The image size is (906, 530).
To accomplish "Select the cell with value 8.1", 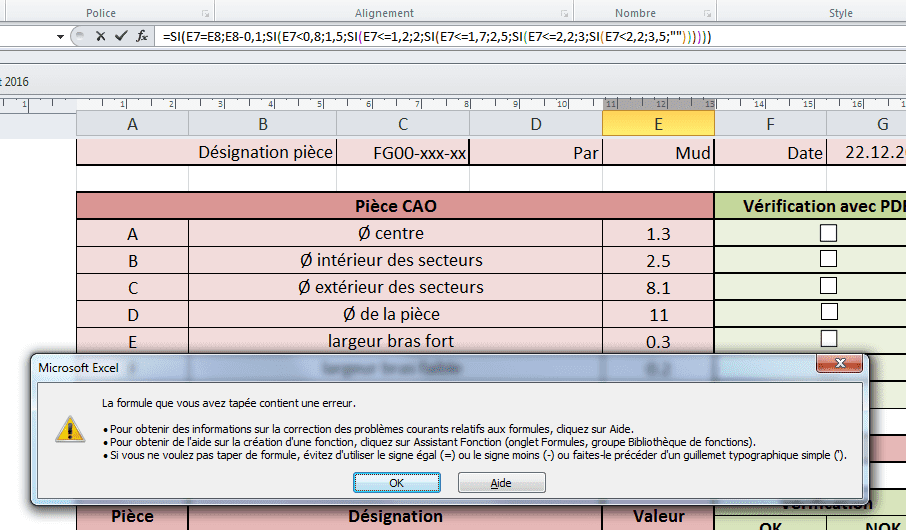I will (658, 287).
